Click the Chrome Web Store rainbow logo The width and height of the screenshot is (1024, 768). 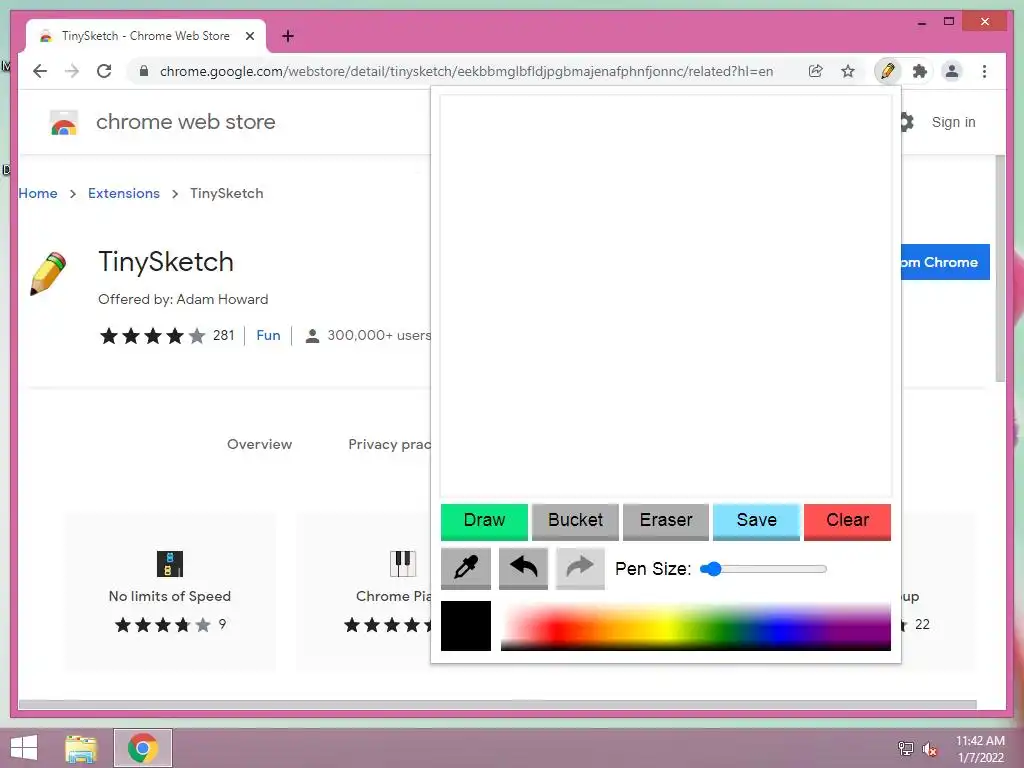[x=64, y=122]
